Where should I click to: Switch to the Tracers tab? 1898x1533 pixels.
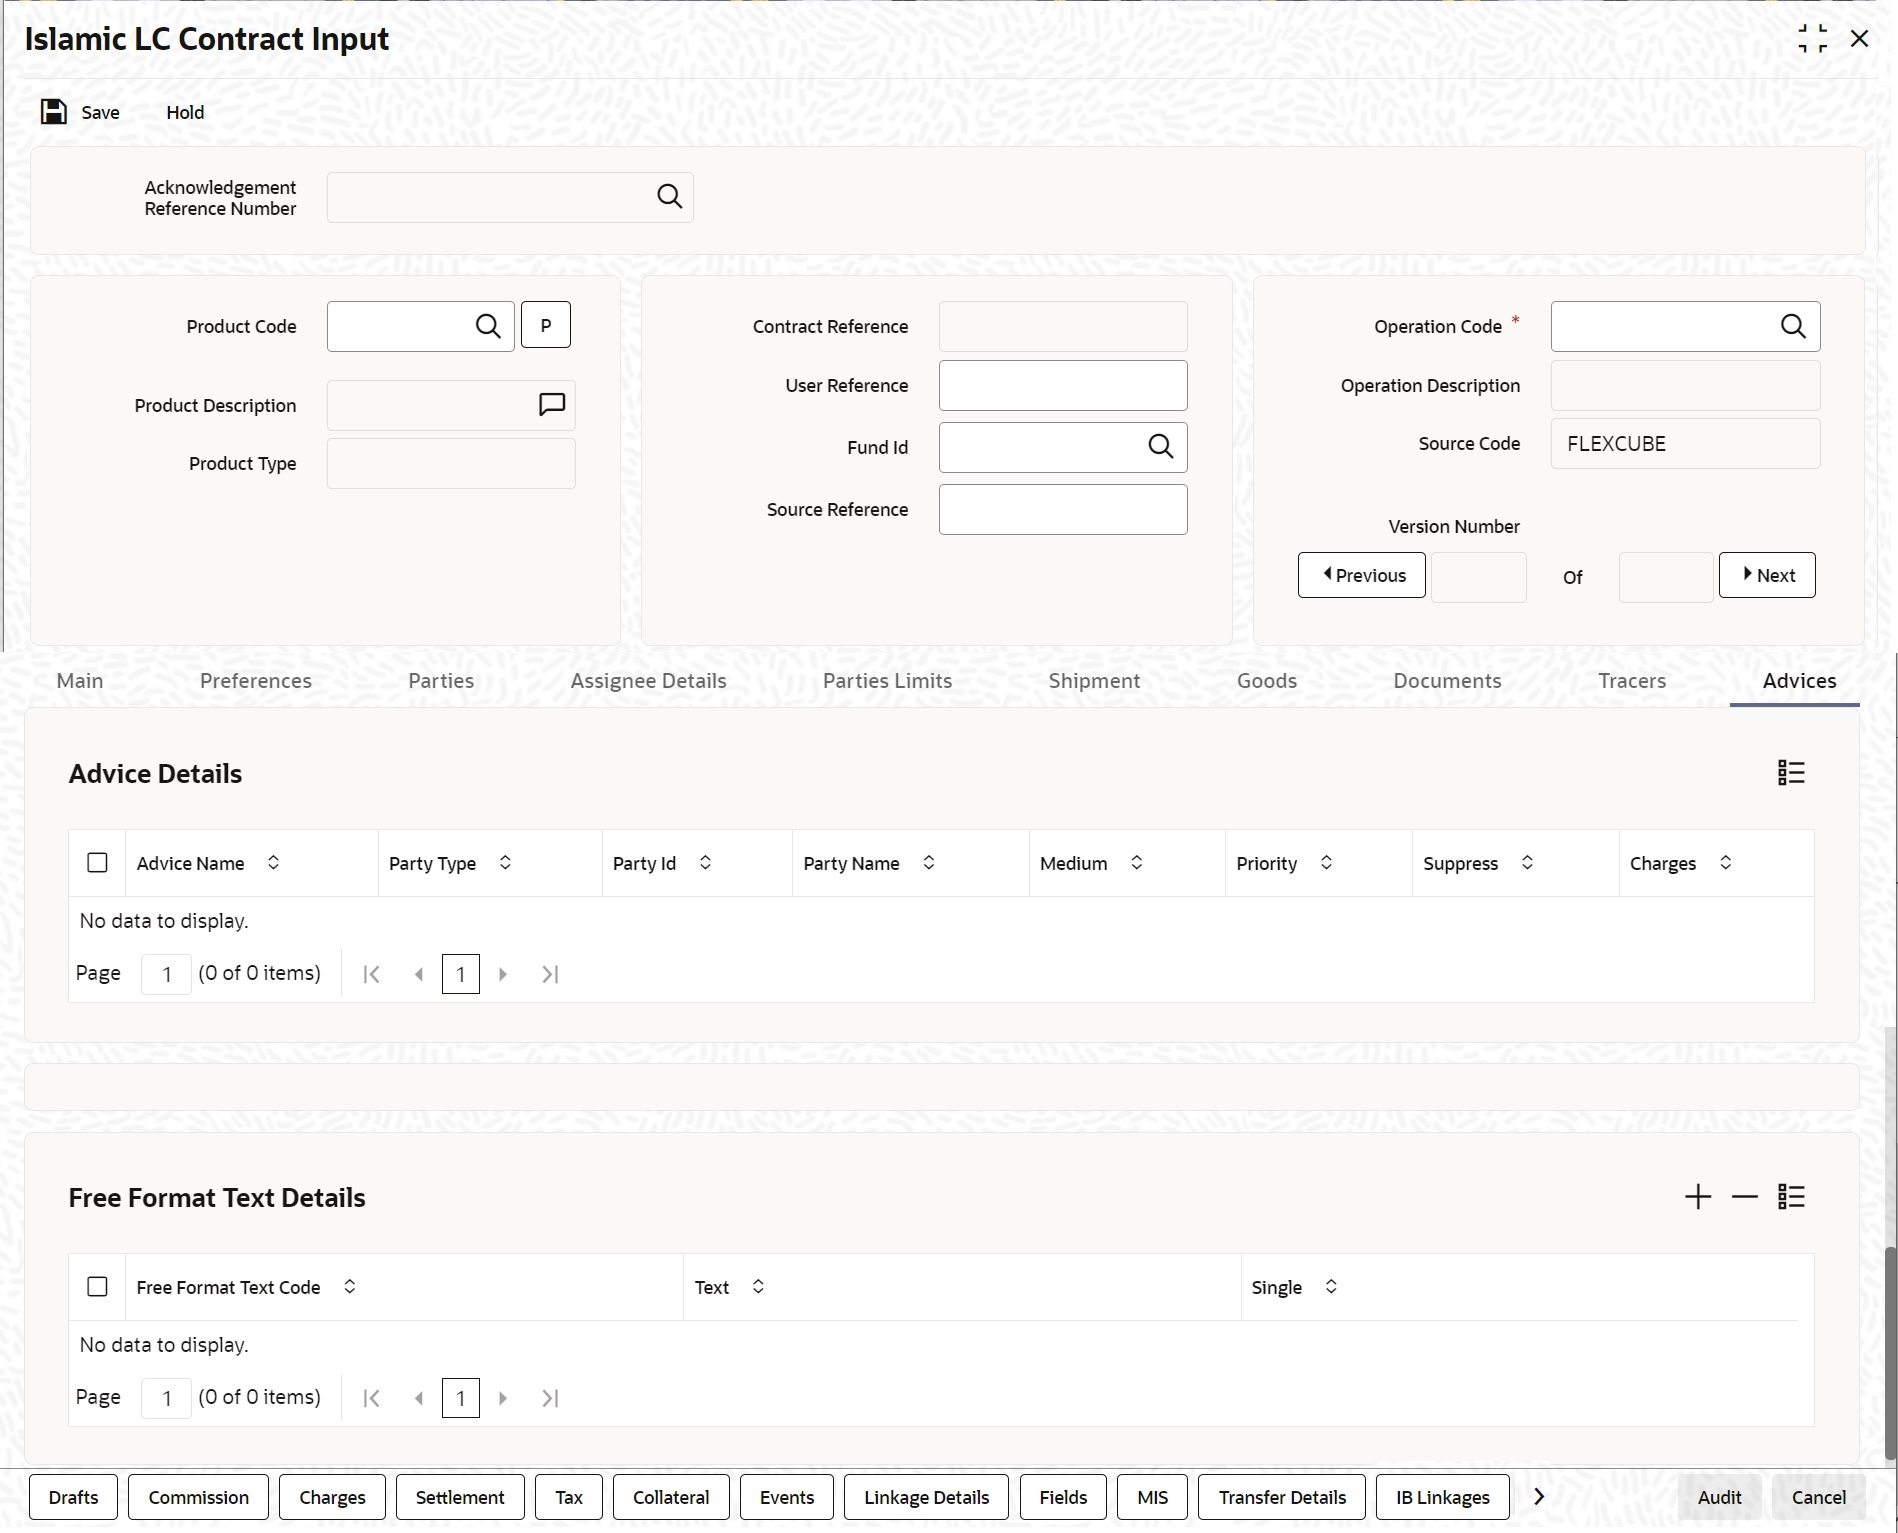[1632, 681]
